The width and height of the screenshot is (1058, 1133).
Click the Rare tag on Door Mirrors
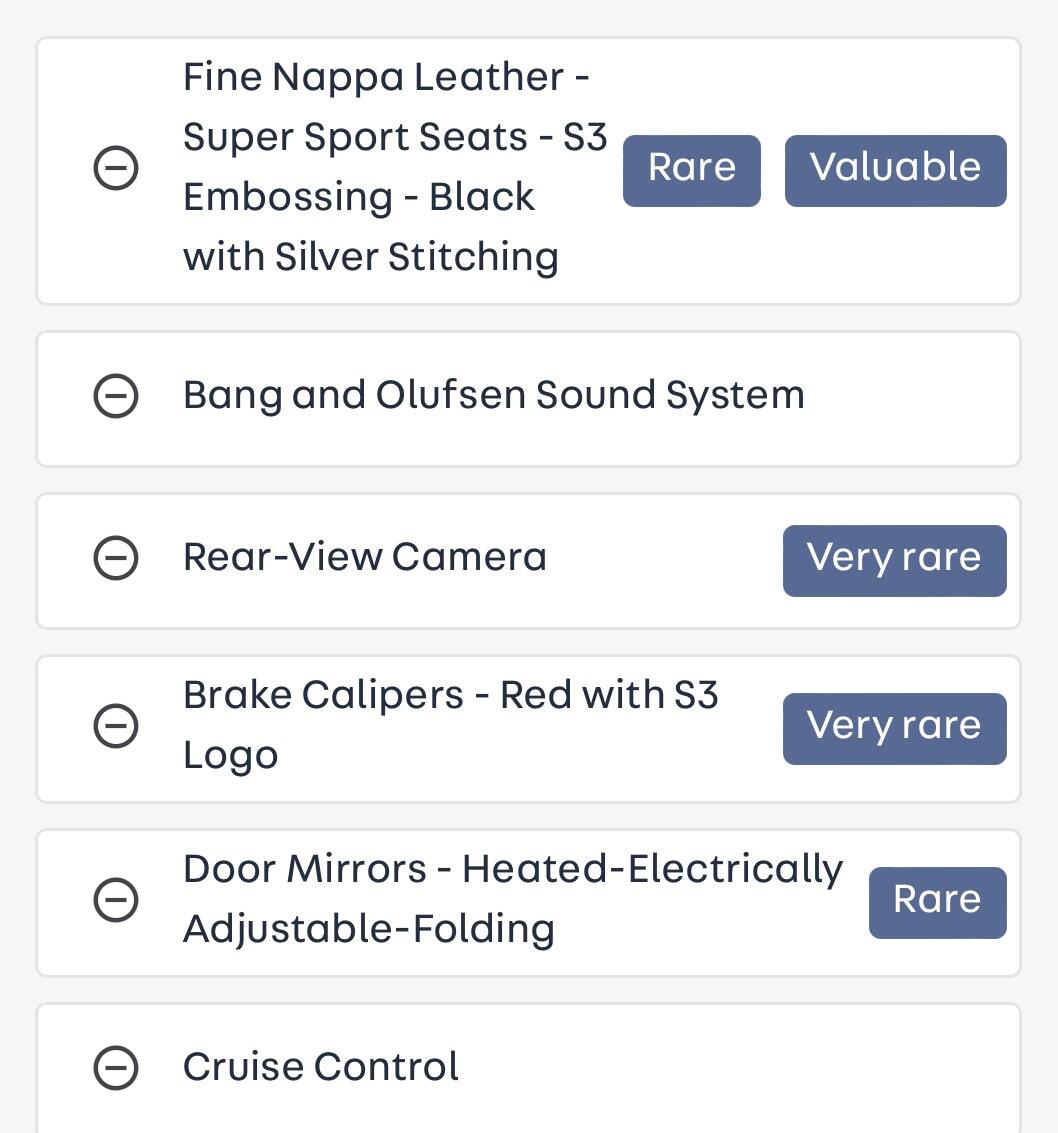(937, 902)
